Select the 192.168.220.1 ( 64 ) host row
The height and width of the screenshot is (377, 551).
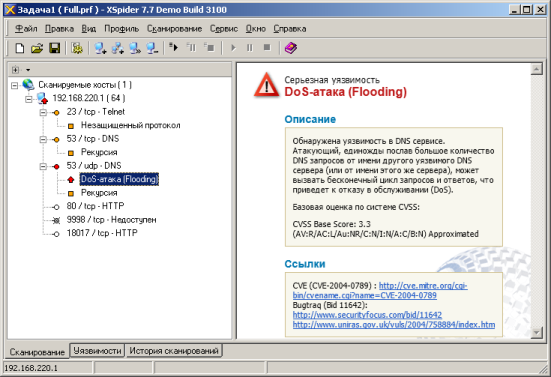89,98
